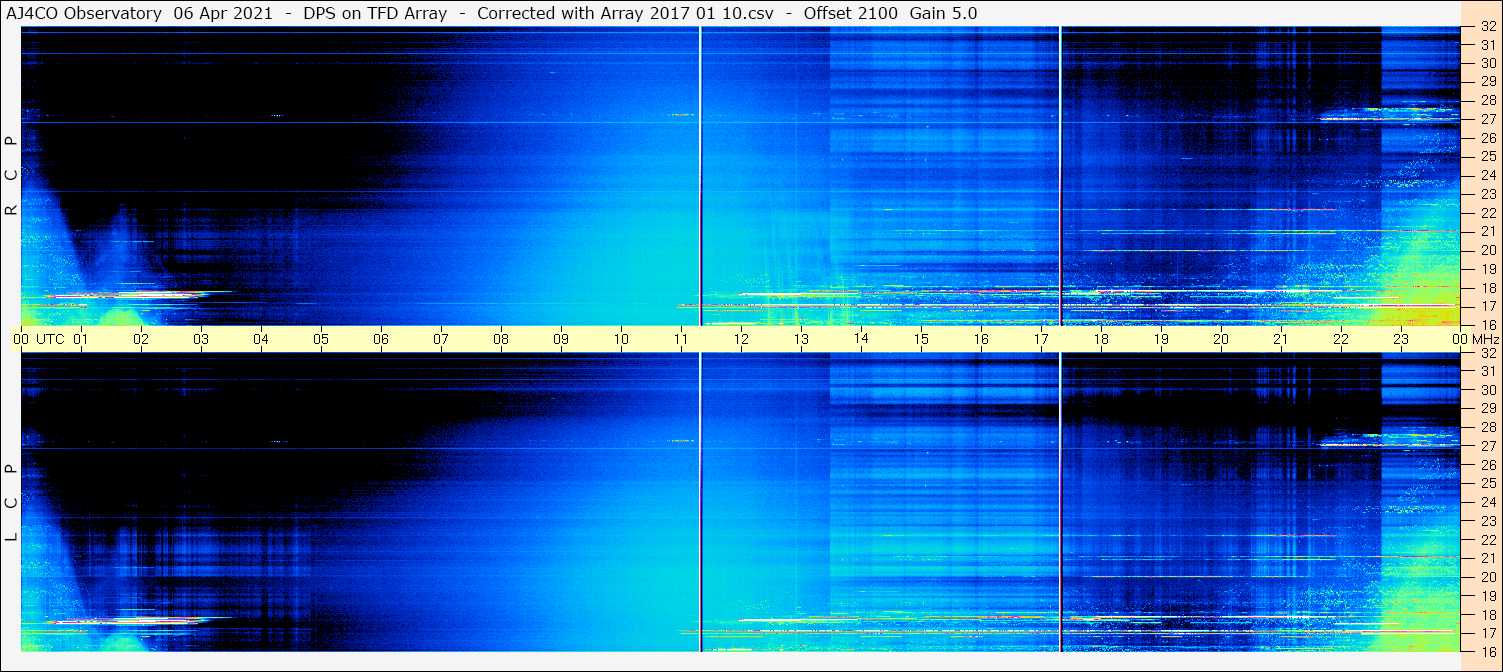1503x672 pixels.
Task: Click the 14 hour tick label
Action: tap(861, 339)
